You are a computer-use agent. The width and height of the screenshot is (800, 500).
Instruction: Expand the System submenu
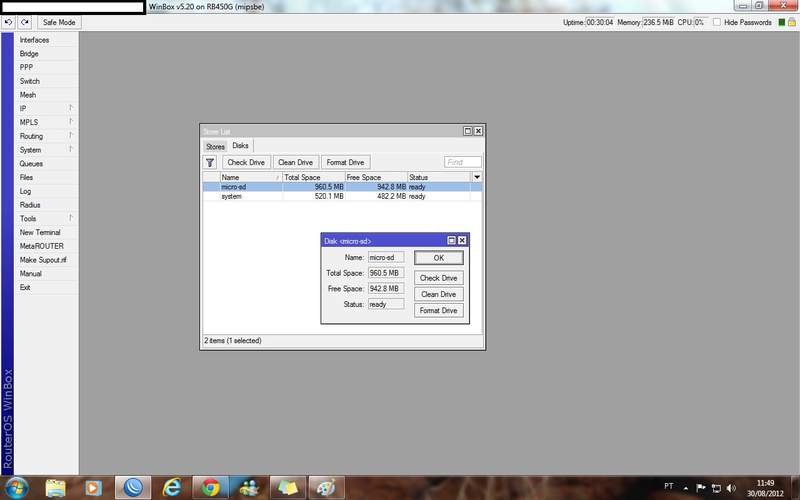(46, 150)
